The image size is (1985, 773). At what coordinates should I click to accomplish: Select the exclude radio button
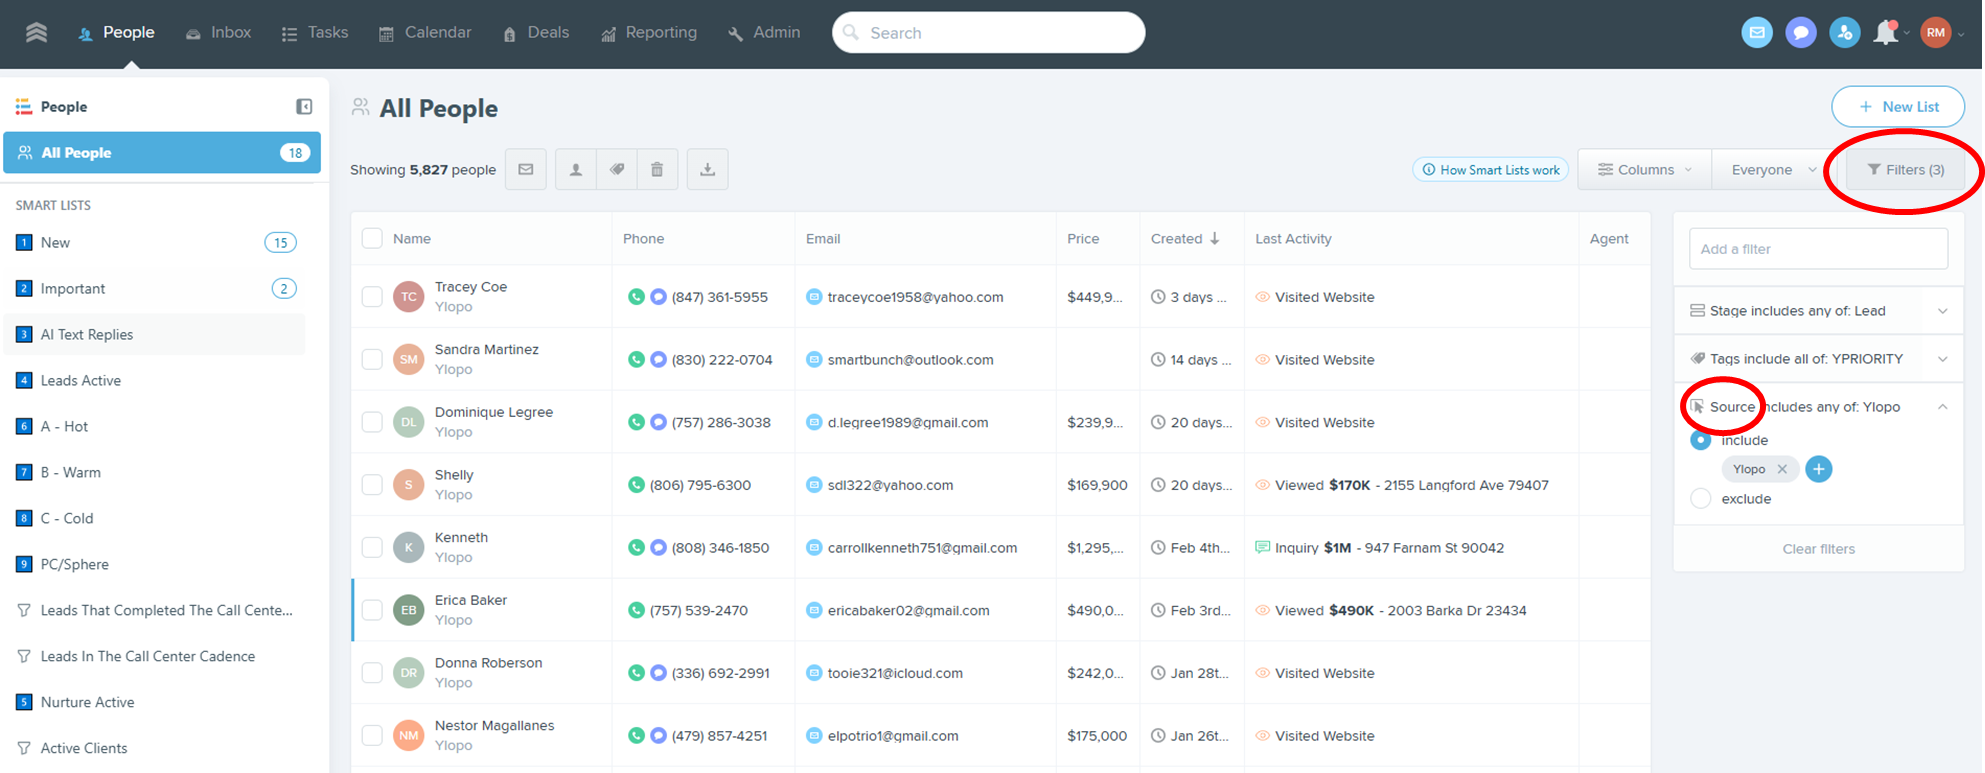pyautogui.click(x=1700, y=499)
